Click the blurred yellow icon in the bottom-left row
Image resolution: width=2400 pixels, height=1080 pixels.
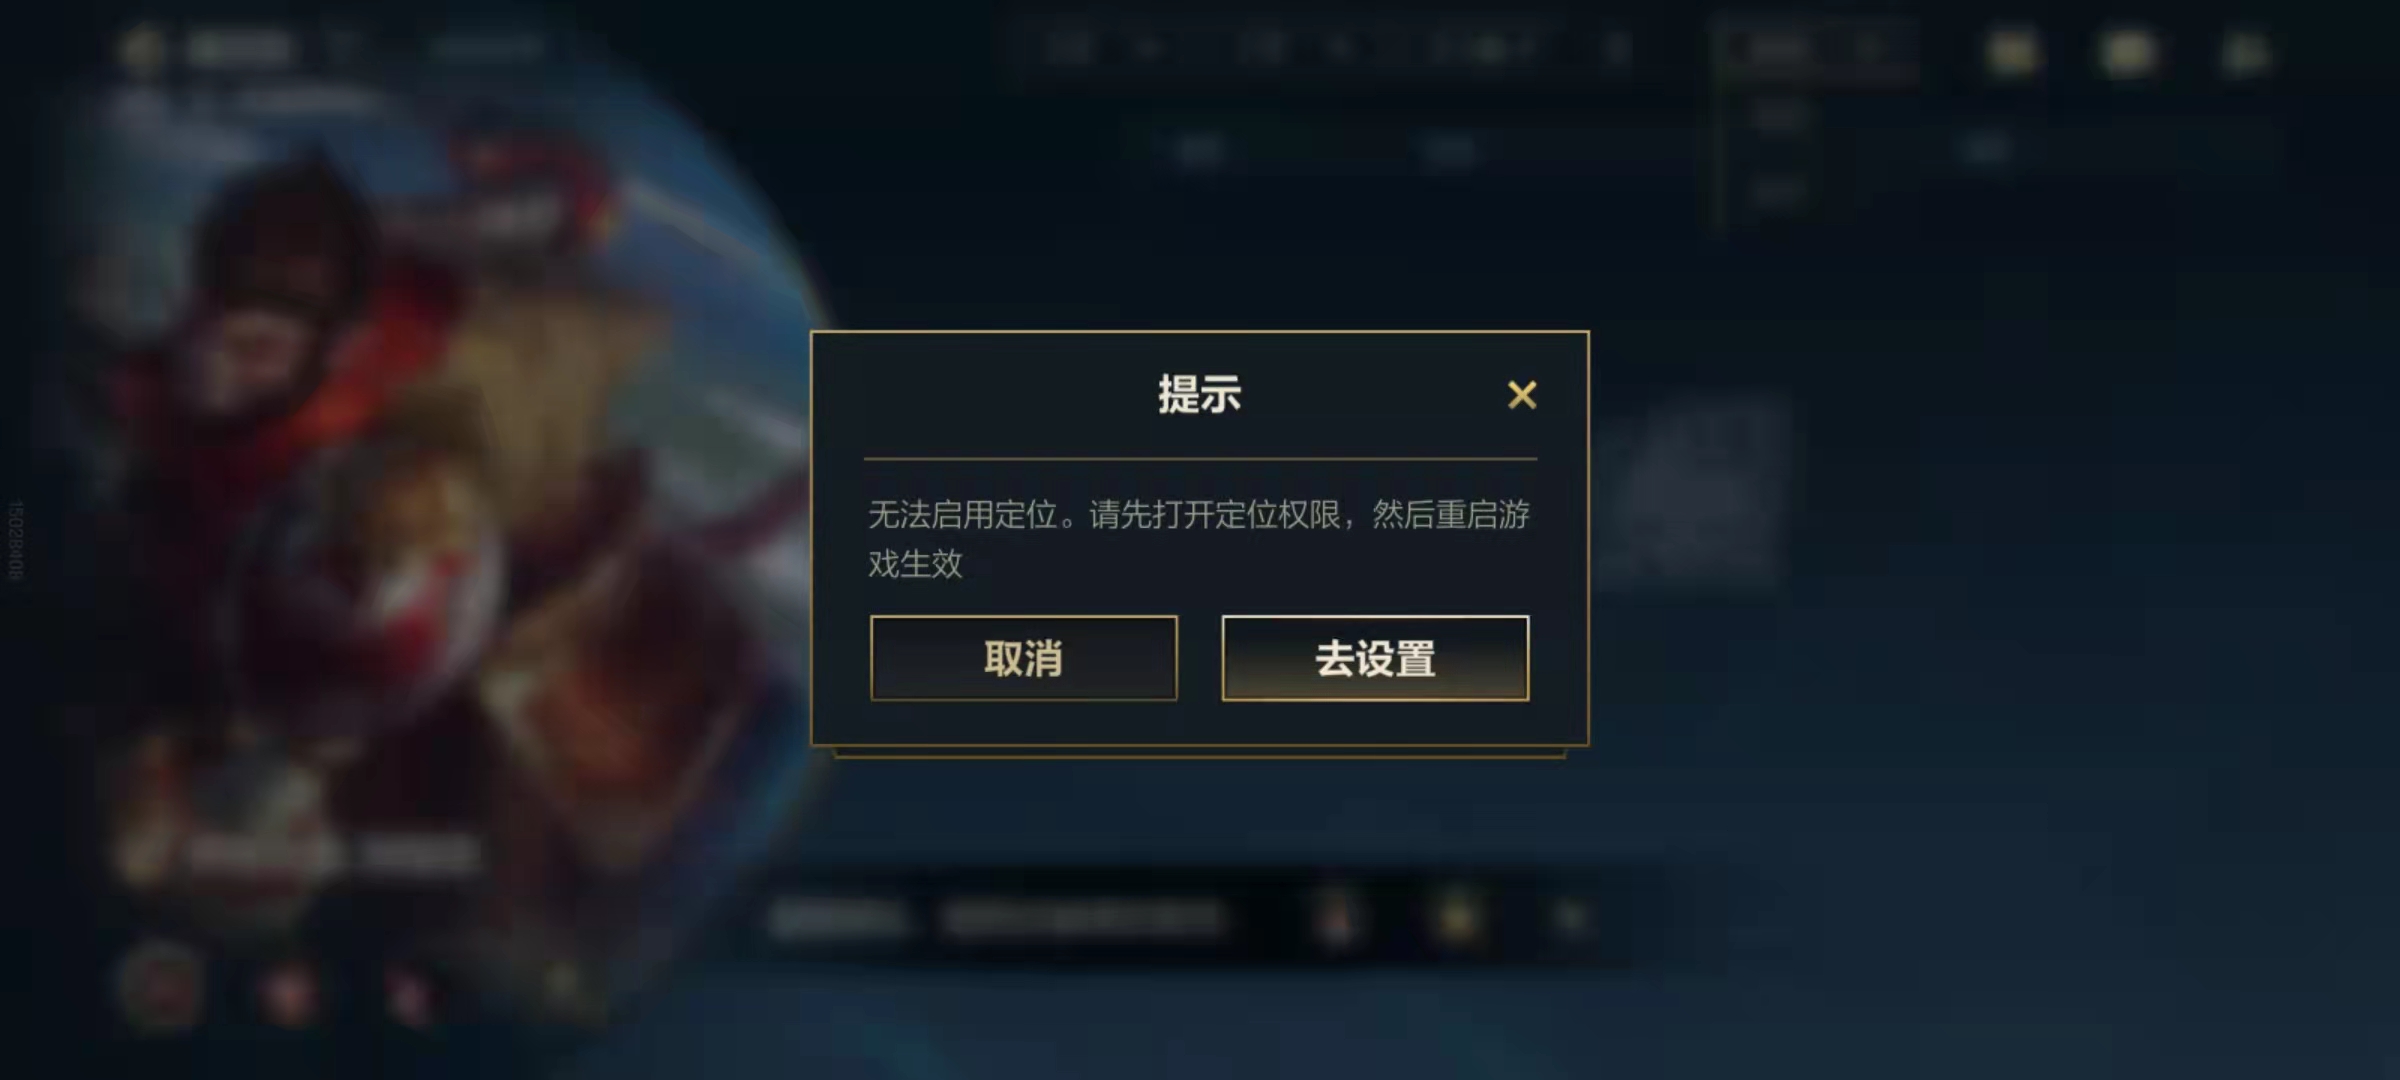[561, 985]
